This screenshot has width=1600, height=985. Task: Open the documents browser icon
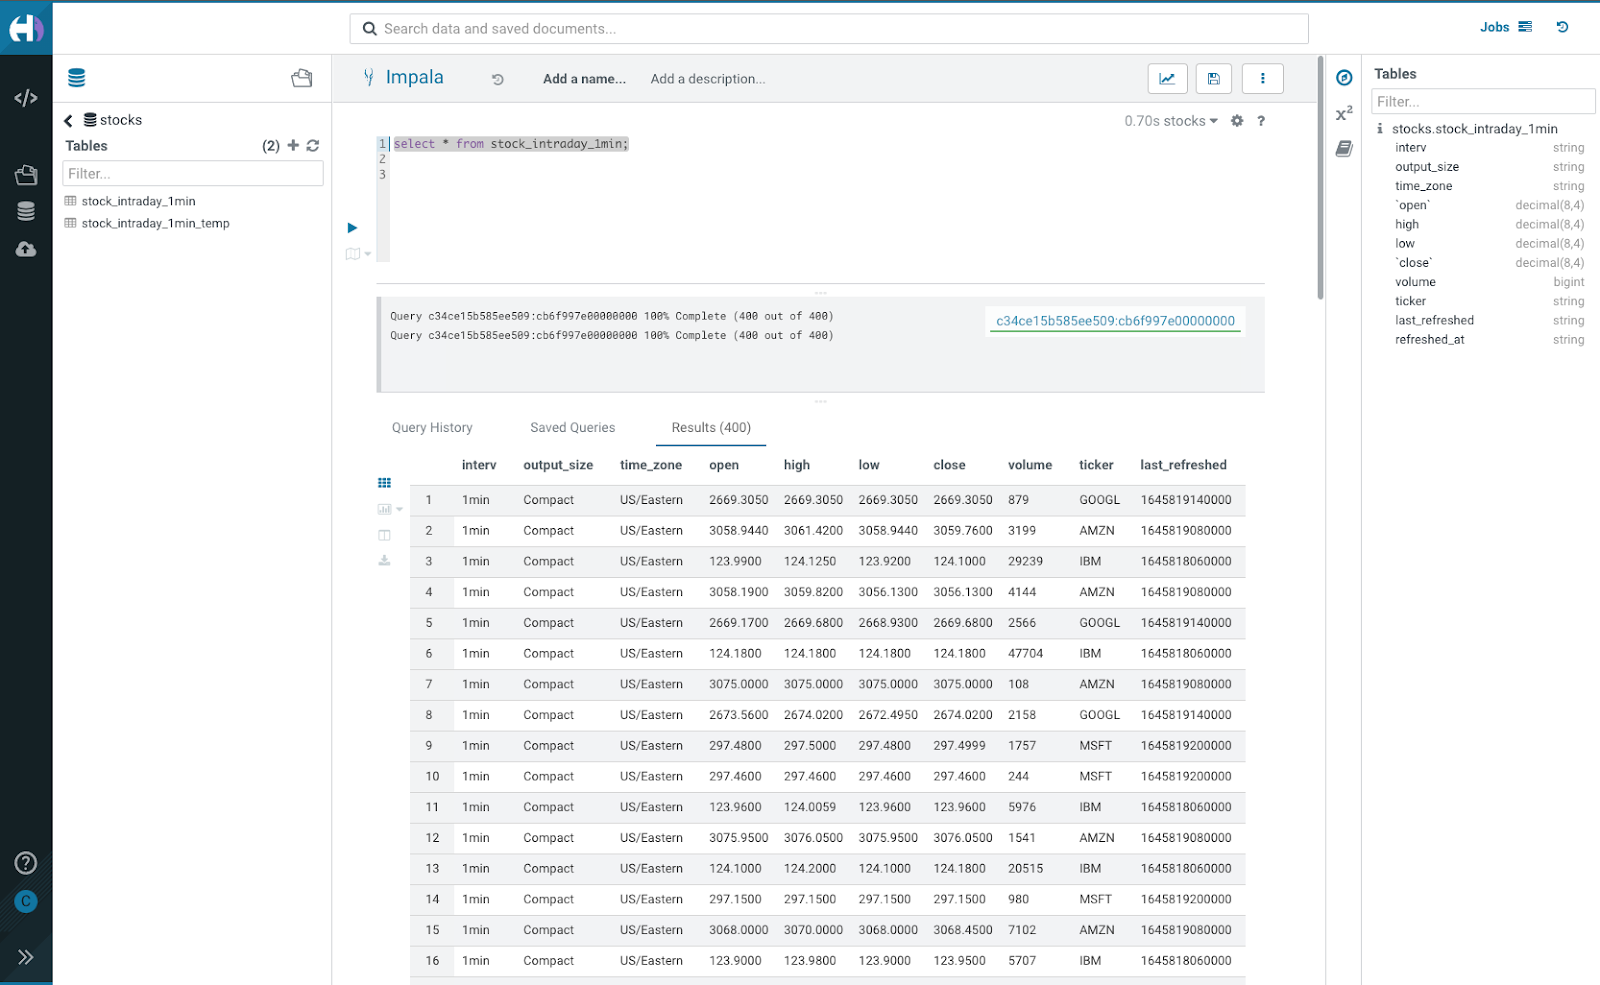[26, 174]
